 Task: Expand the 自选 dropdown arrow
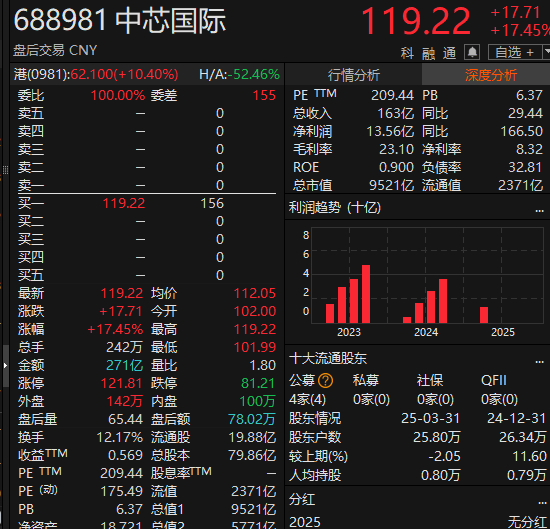pos(546,52)
